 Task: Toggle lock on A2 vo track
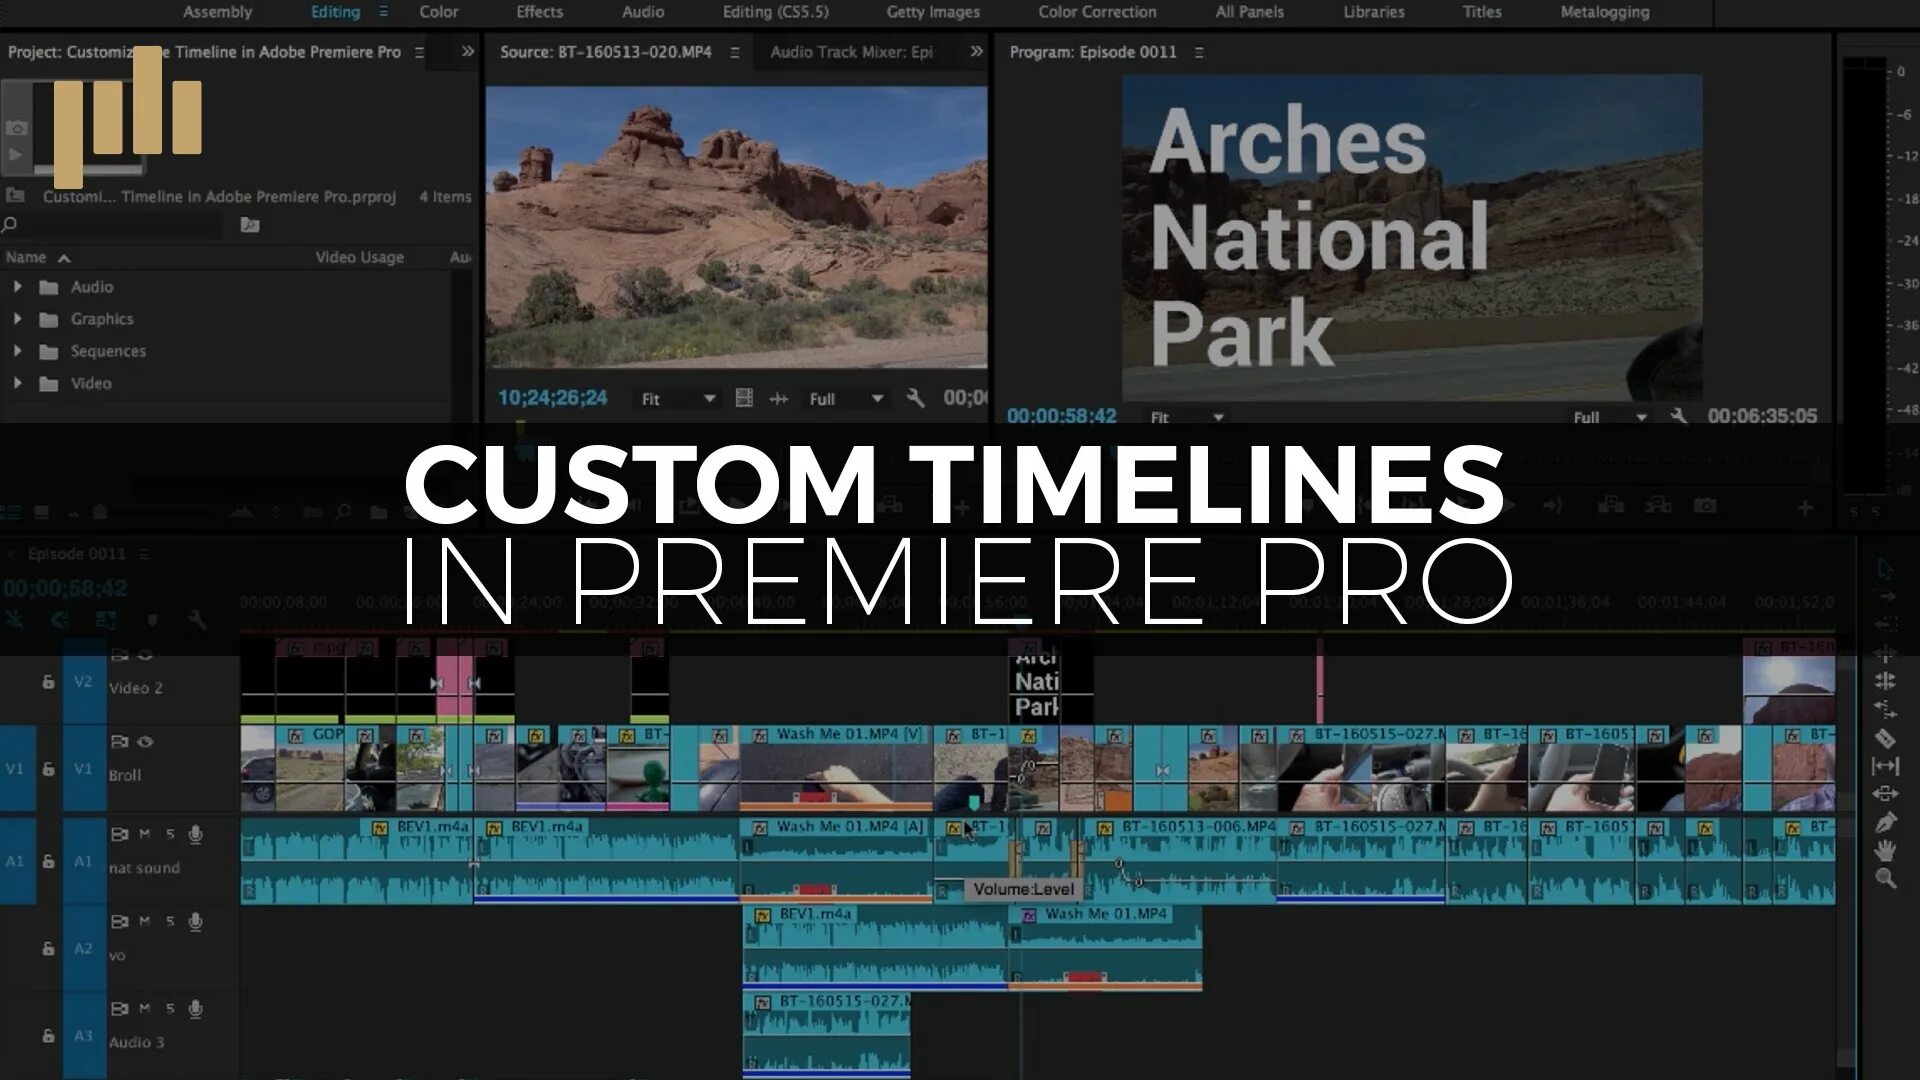click(x=48, y=948)
